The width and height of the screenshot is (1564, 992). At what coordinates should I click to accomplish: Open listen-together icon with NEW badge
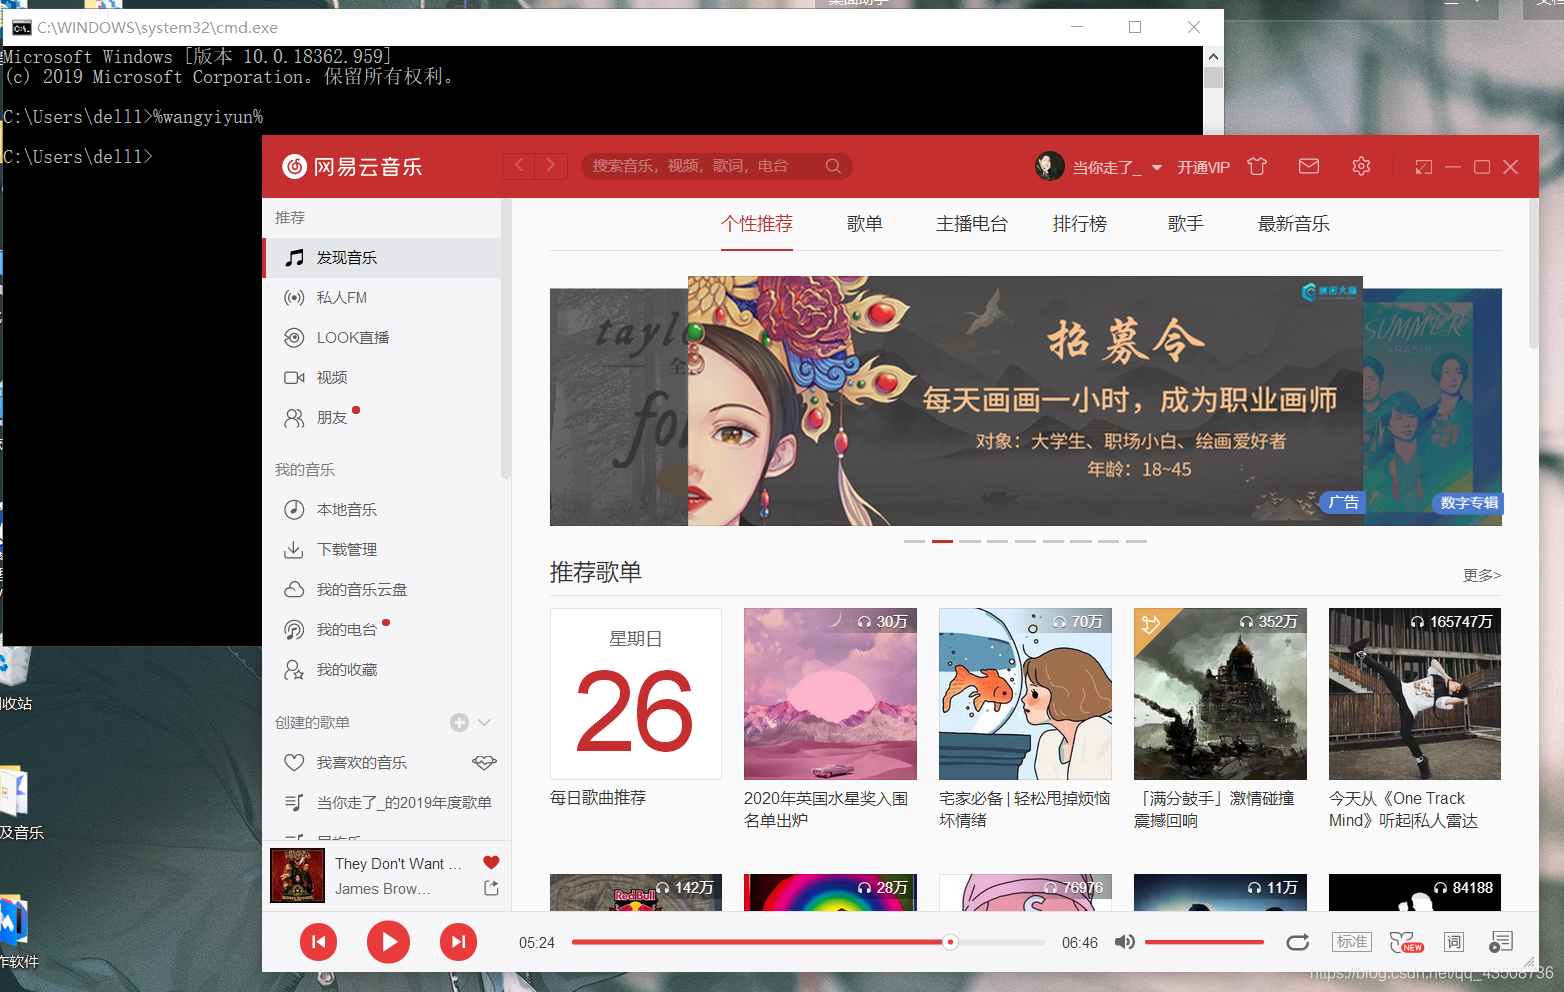[x=1406, y=942]
